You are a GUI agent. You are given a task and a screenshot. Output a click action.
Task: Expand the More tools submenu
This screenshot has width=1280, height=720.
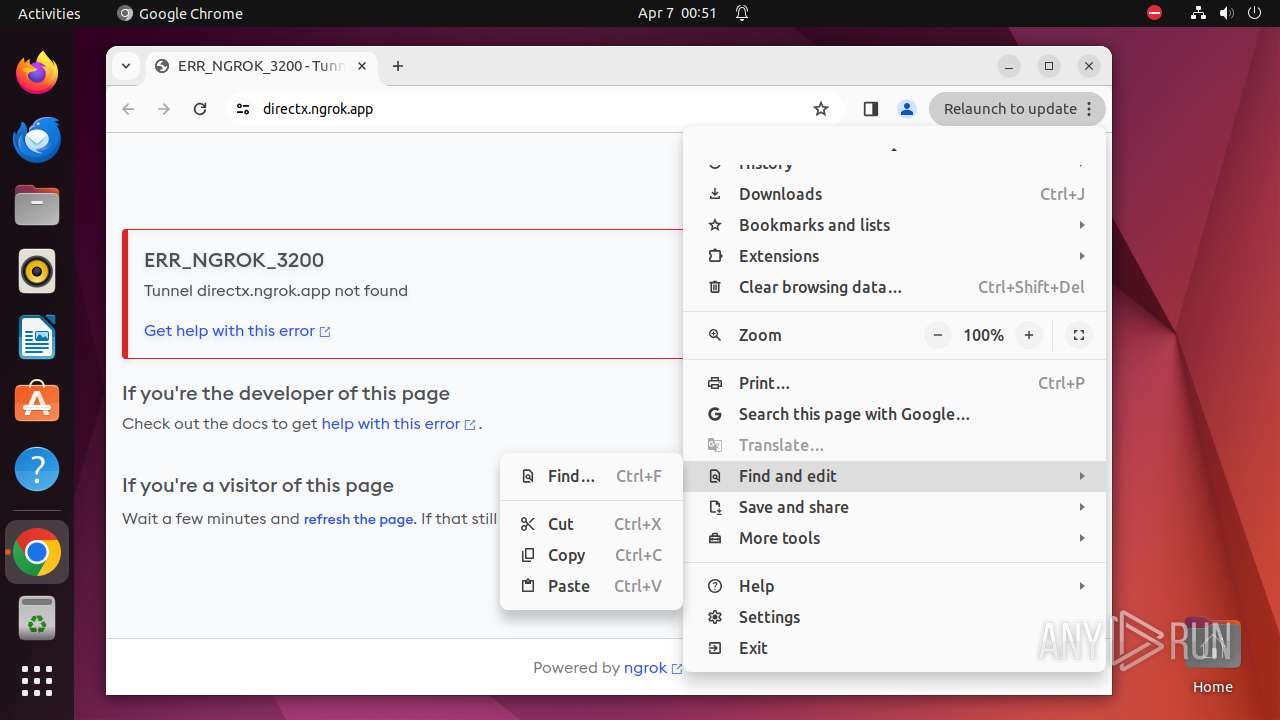click(895, 538)
